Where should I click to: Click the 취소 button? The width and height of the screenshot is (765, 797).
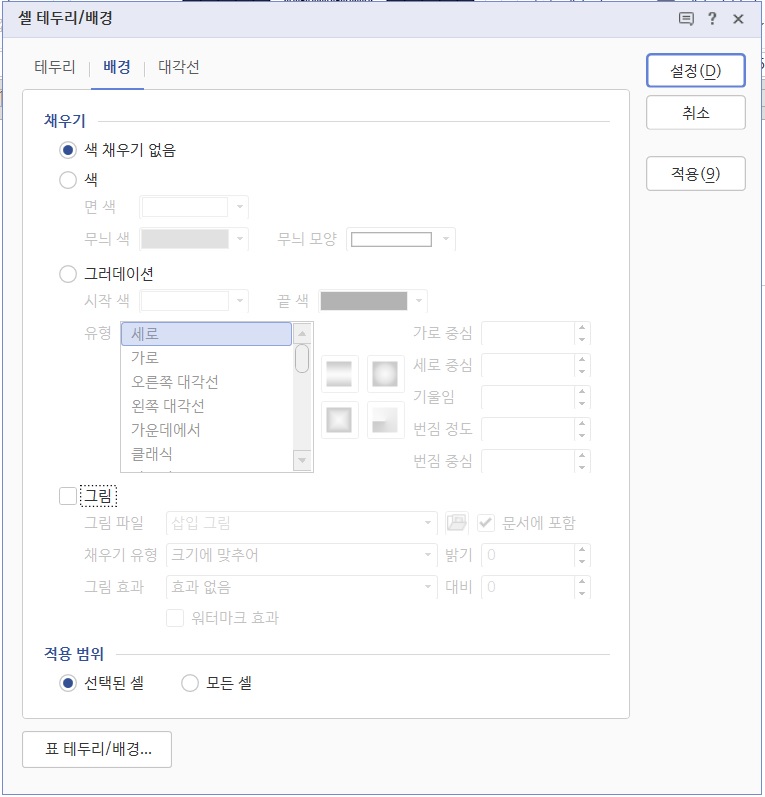pos(695,113)
